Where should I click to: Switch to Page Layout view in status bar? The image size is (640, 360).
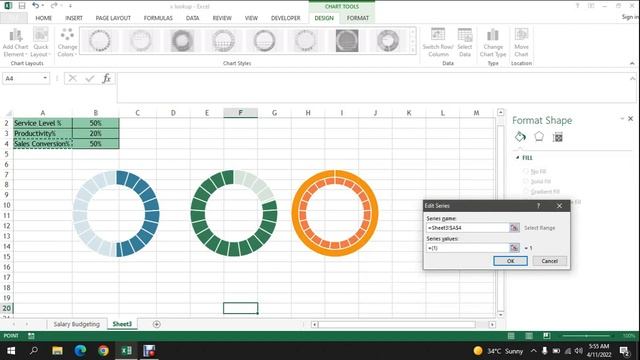coord(529,336)
